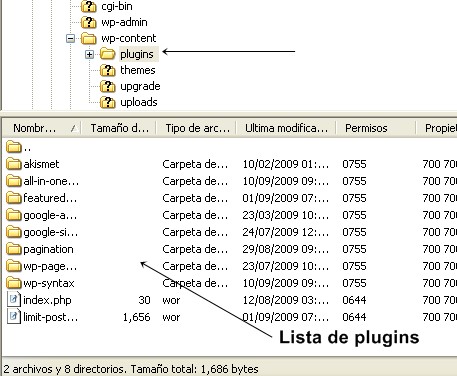Click limit-post size value 1,656
457x376 pixels.
point(137,317)
